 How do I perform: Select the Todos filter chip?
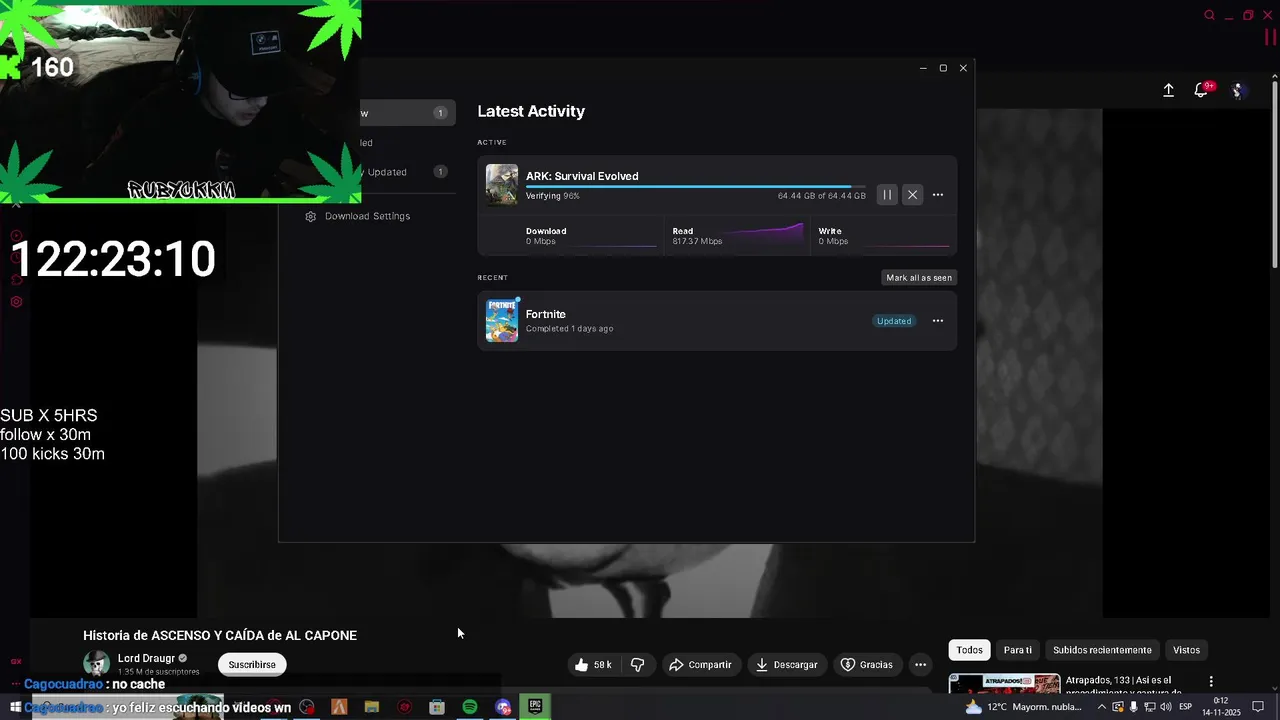click(x=969, y=650)
